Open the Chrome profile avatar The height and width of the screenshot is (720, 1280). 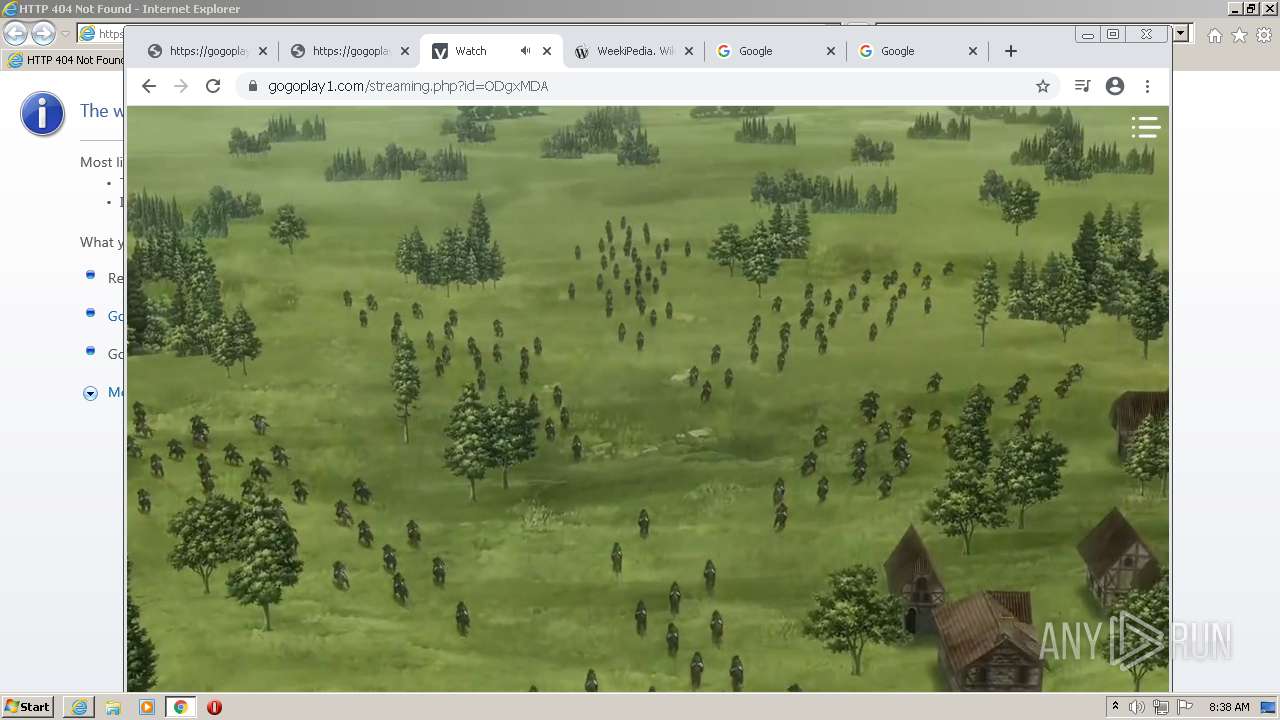coord(1115,86)
